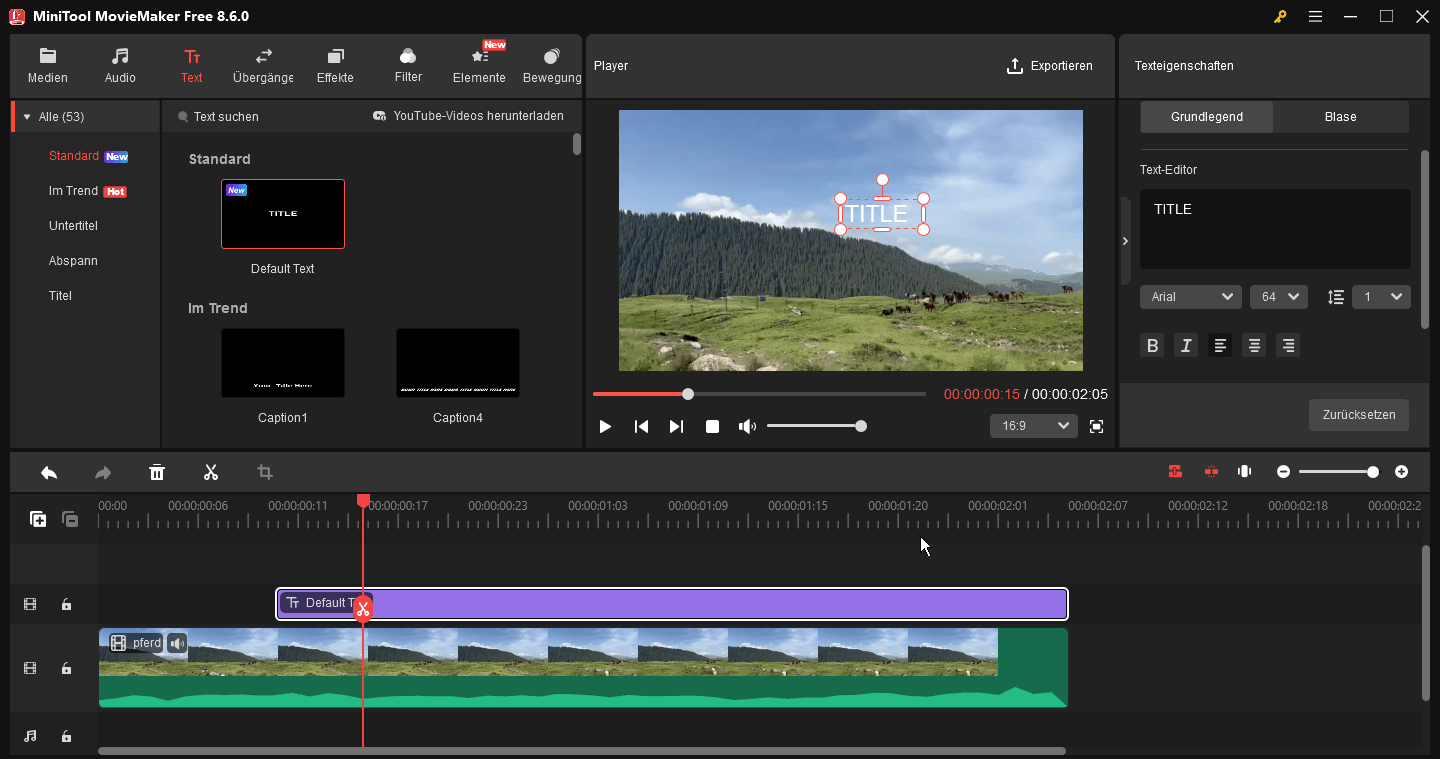The image size is (1440, 759).
Task: Click the Exportieren button
Action: click(1050, 66)
